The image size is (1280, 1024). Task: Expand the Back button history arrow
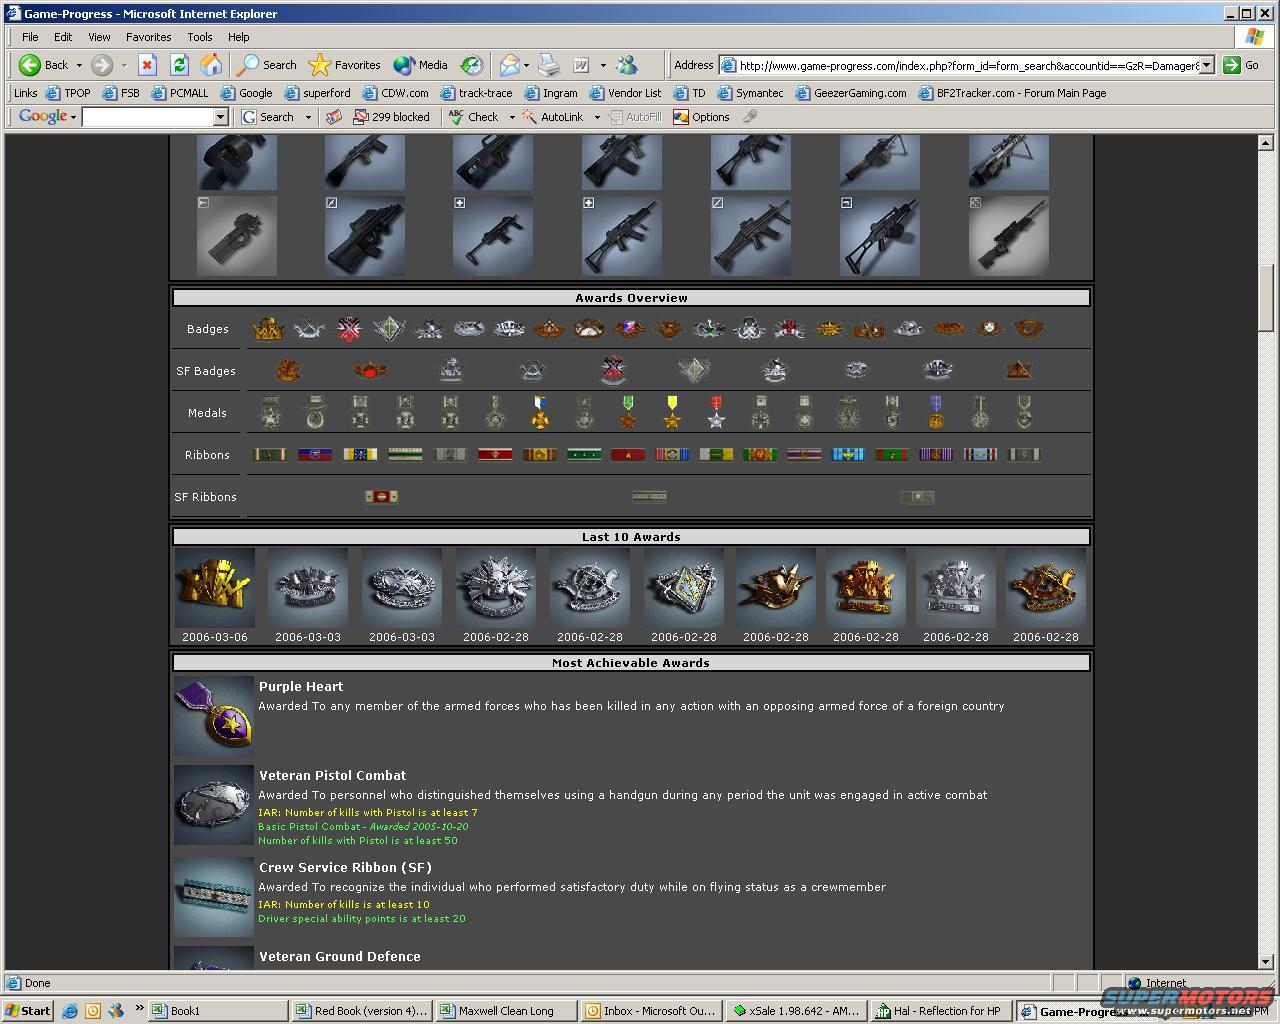pyautogui.click(x=79, y=65)
